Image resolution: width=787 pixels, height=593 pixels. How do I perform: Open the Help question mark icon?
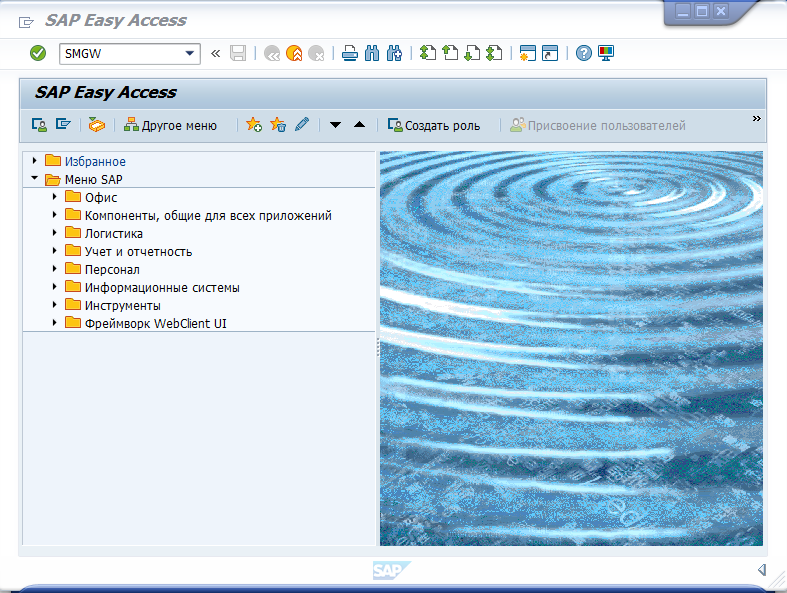point(584,54)
